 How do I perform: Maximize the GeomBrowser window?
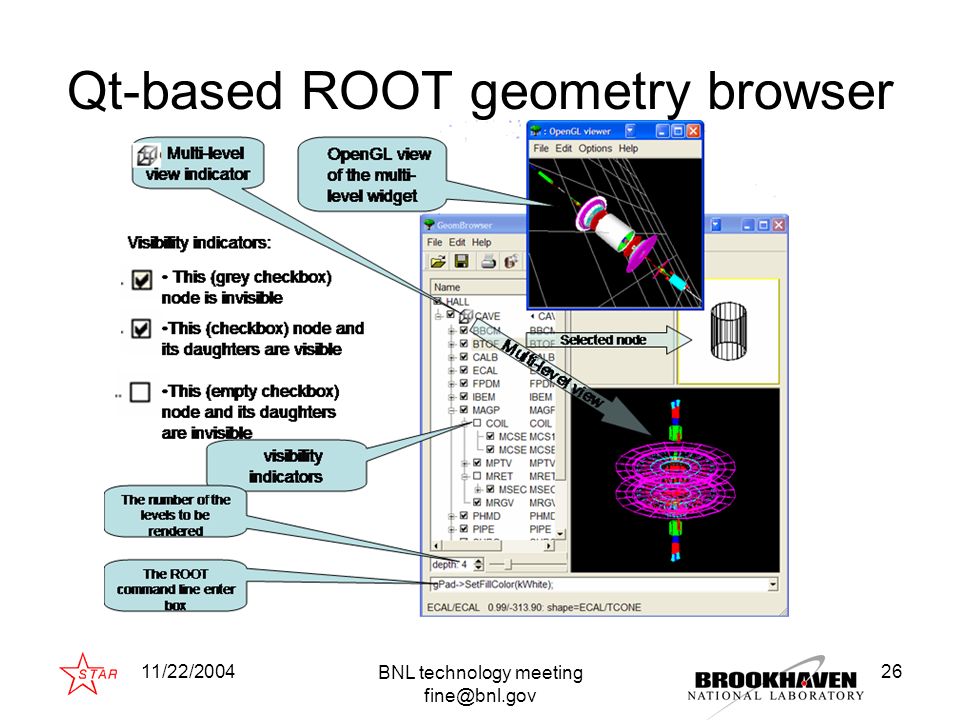point(763,225)
